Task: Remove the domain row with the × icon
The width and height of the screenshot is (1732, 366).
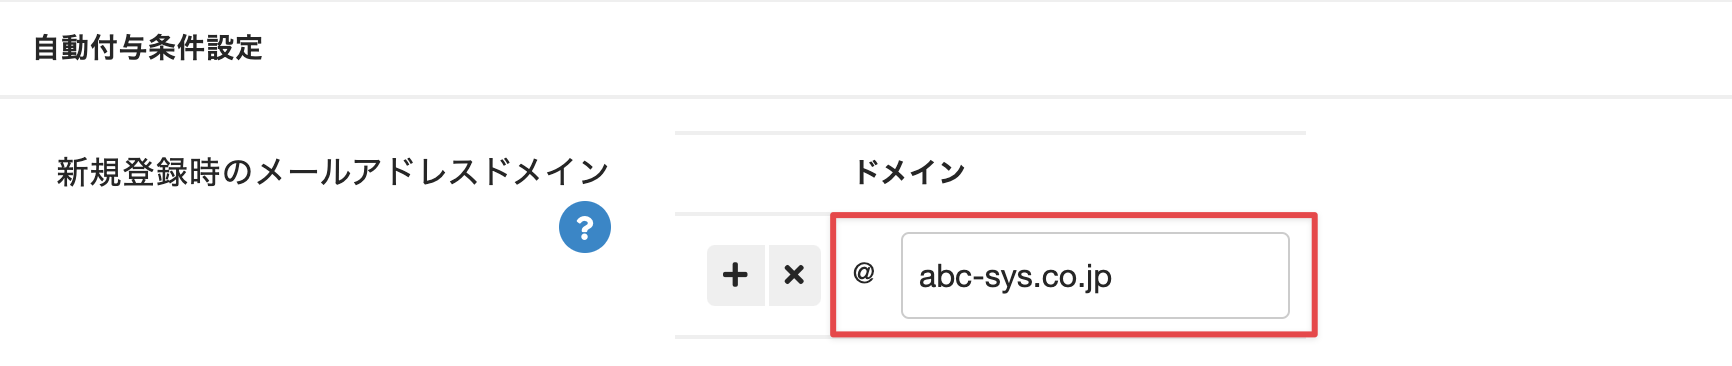Action: 794,275
